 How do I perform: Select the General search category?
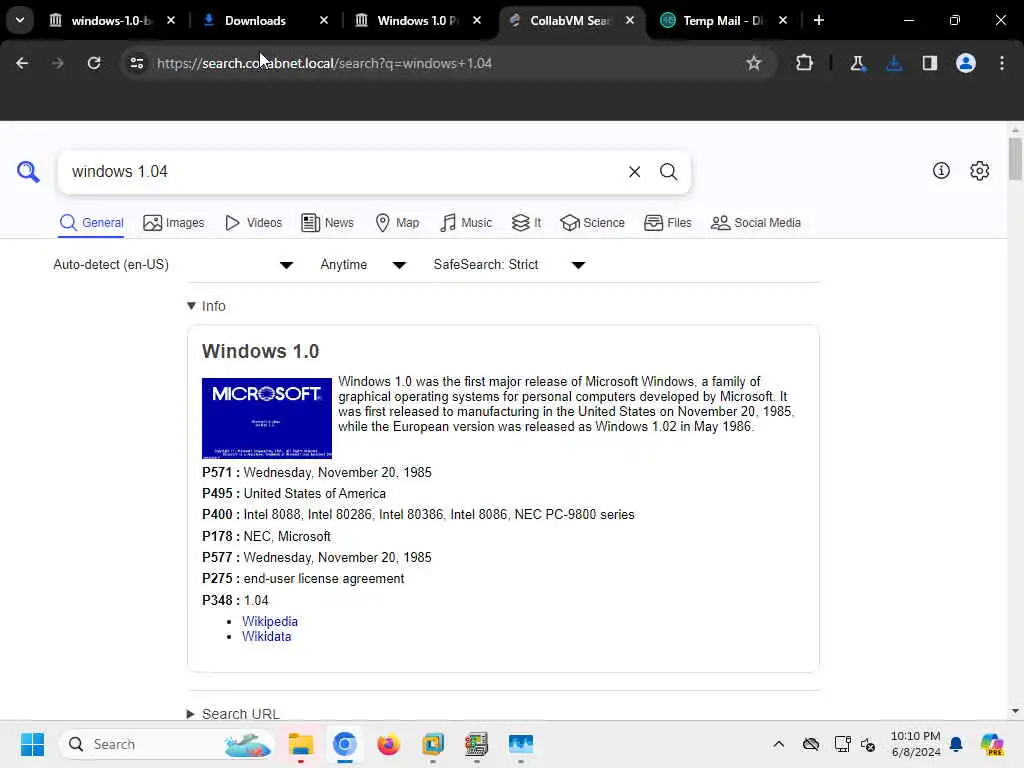(x=91, y=223)
